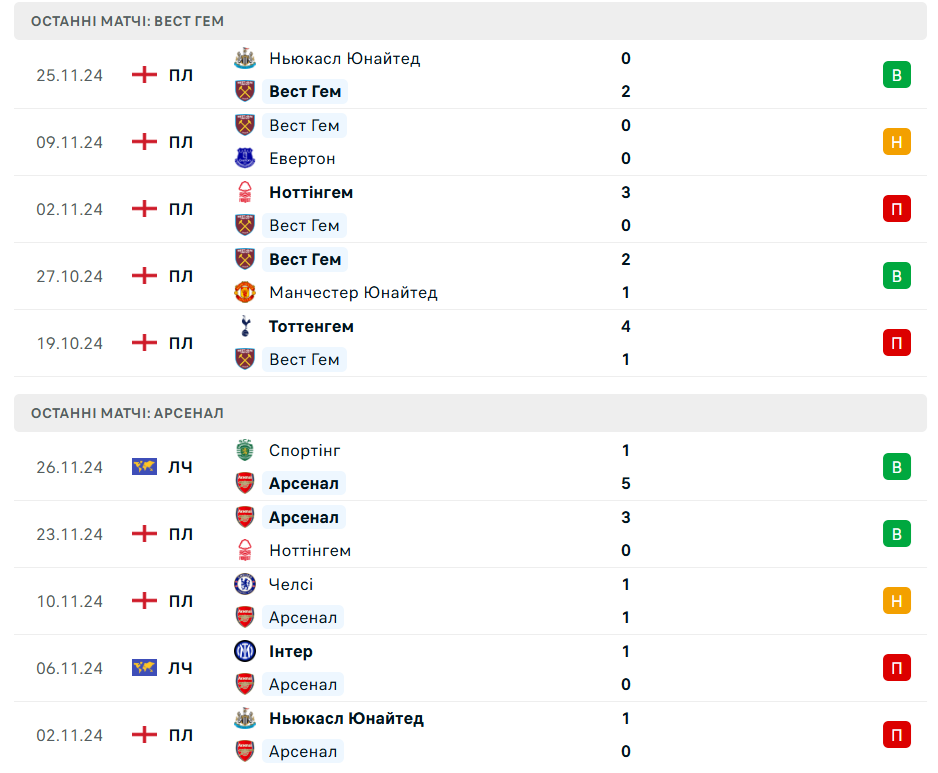This screenshot has width=938, height=773.
Task: Click the Chelsea club crest
Action: [245, 584]
